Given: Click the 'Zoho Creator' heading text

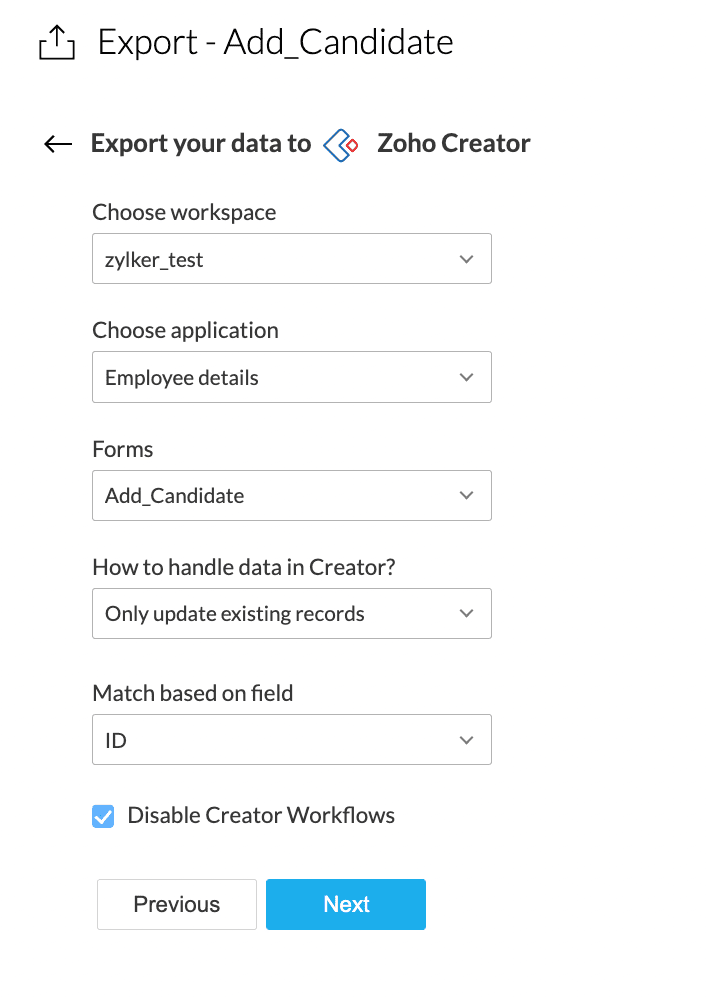Looking at the screenshot, I should (x=454, y=144).
